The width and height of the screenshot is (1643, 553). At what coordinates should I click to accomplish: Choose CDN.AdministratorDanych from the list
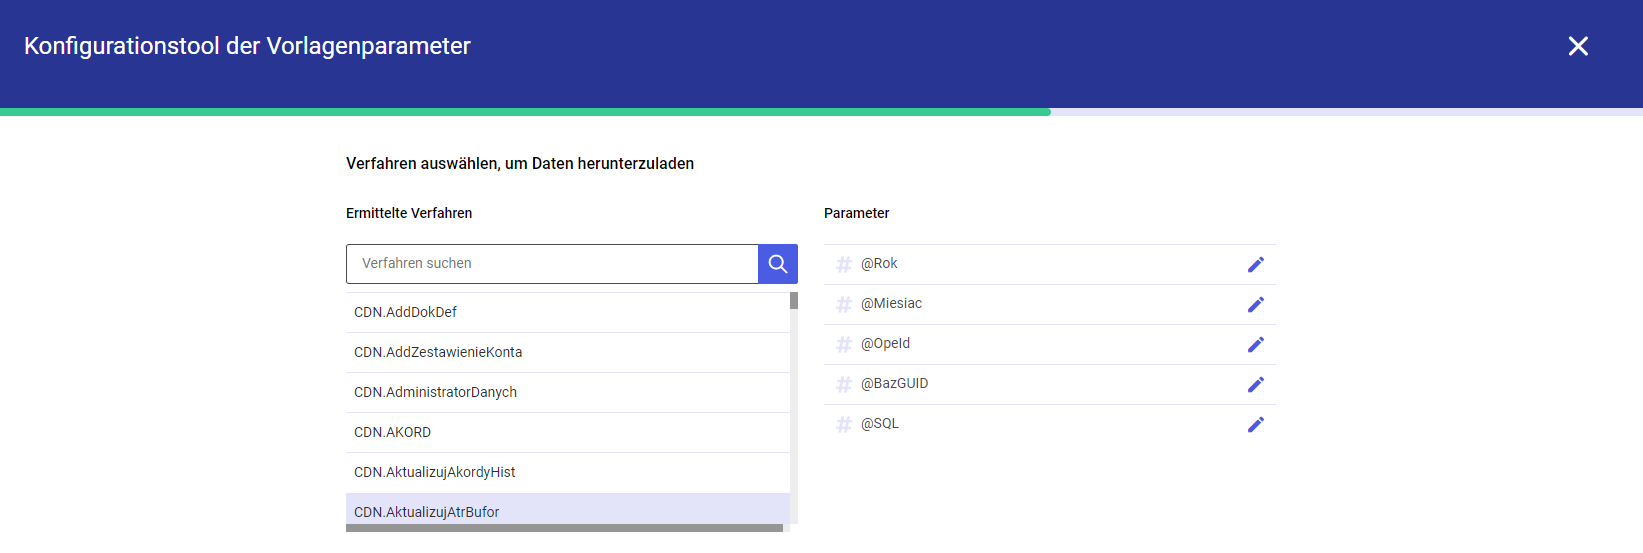(x=568, y=392)
